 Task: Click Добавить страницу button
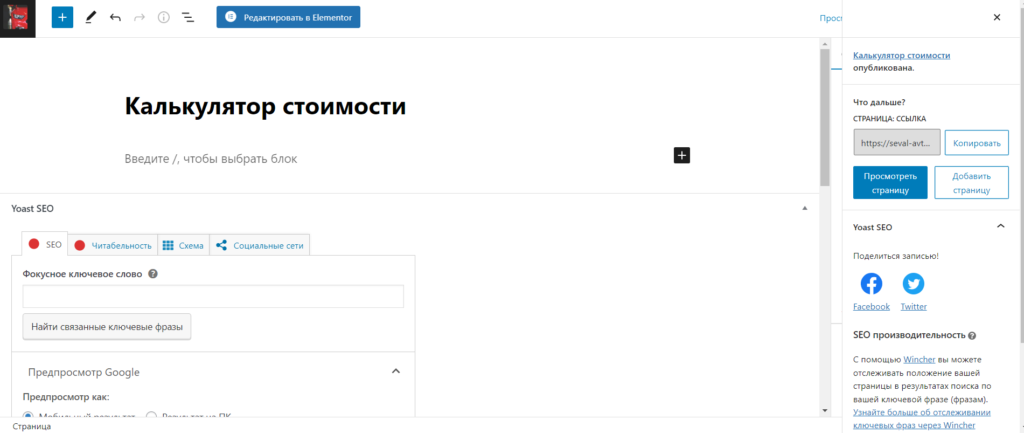click(972, 182)
